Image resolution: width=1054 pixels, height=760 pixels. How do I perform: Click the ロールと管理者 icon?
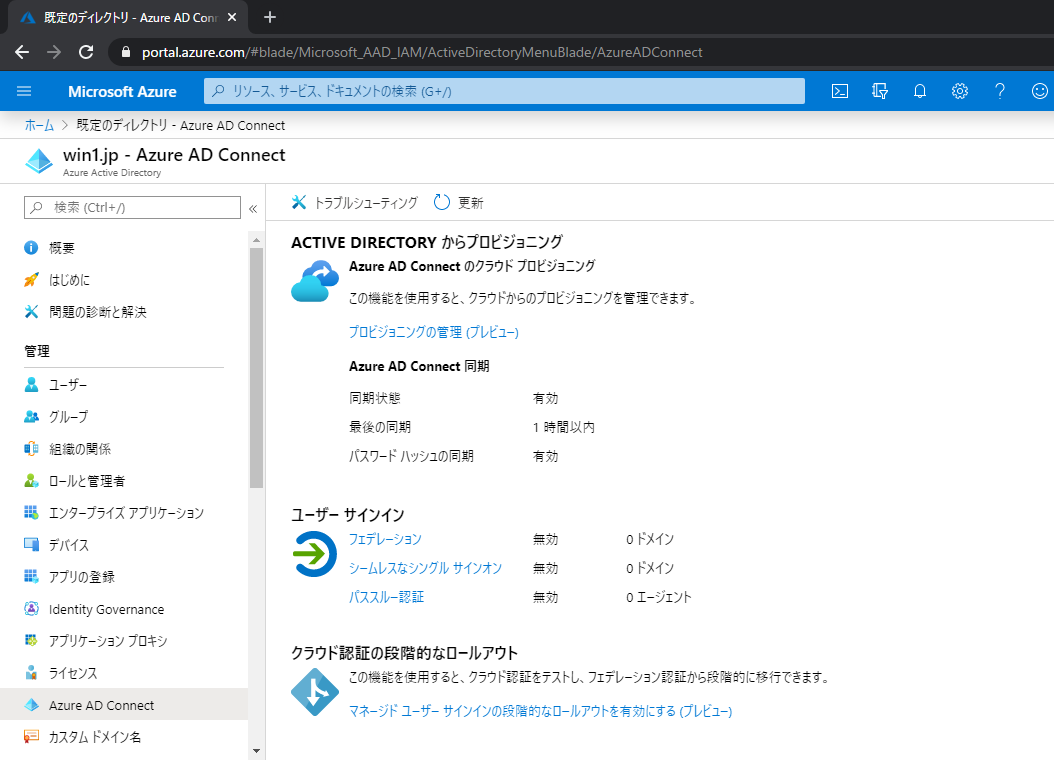pos(31,480)
